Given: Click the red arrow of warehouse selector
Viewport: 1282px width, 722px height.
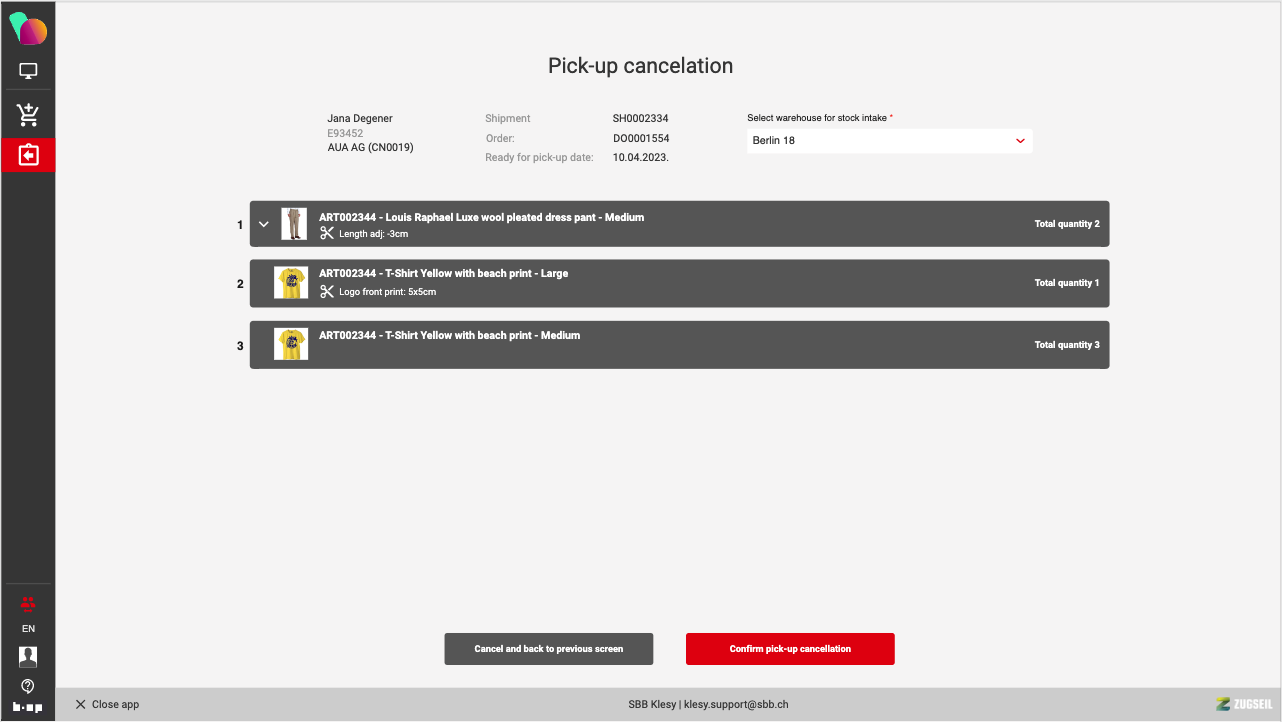Looking at the screenshot, I should (x=1020, y=141).
